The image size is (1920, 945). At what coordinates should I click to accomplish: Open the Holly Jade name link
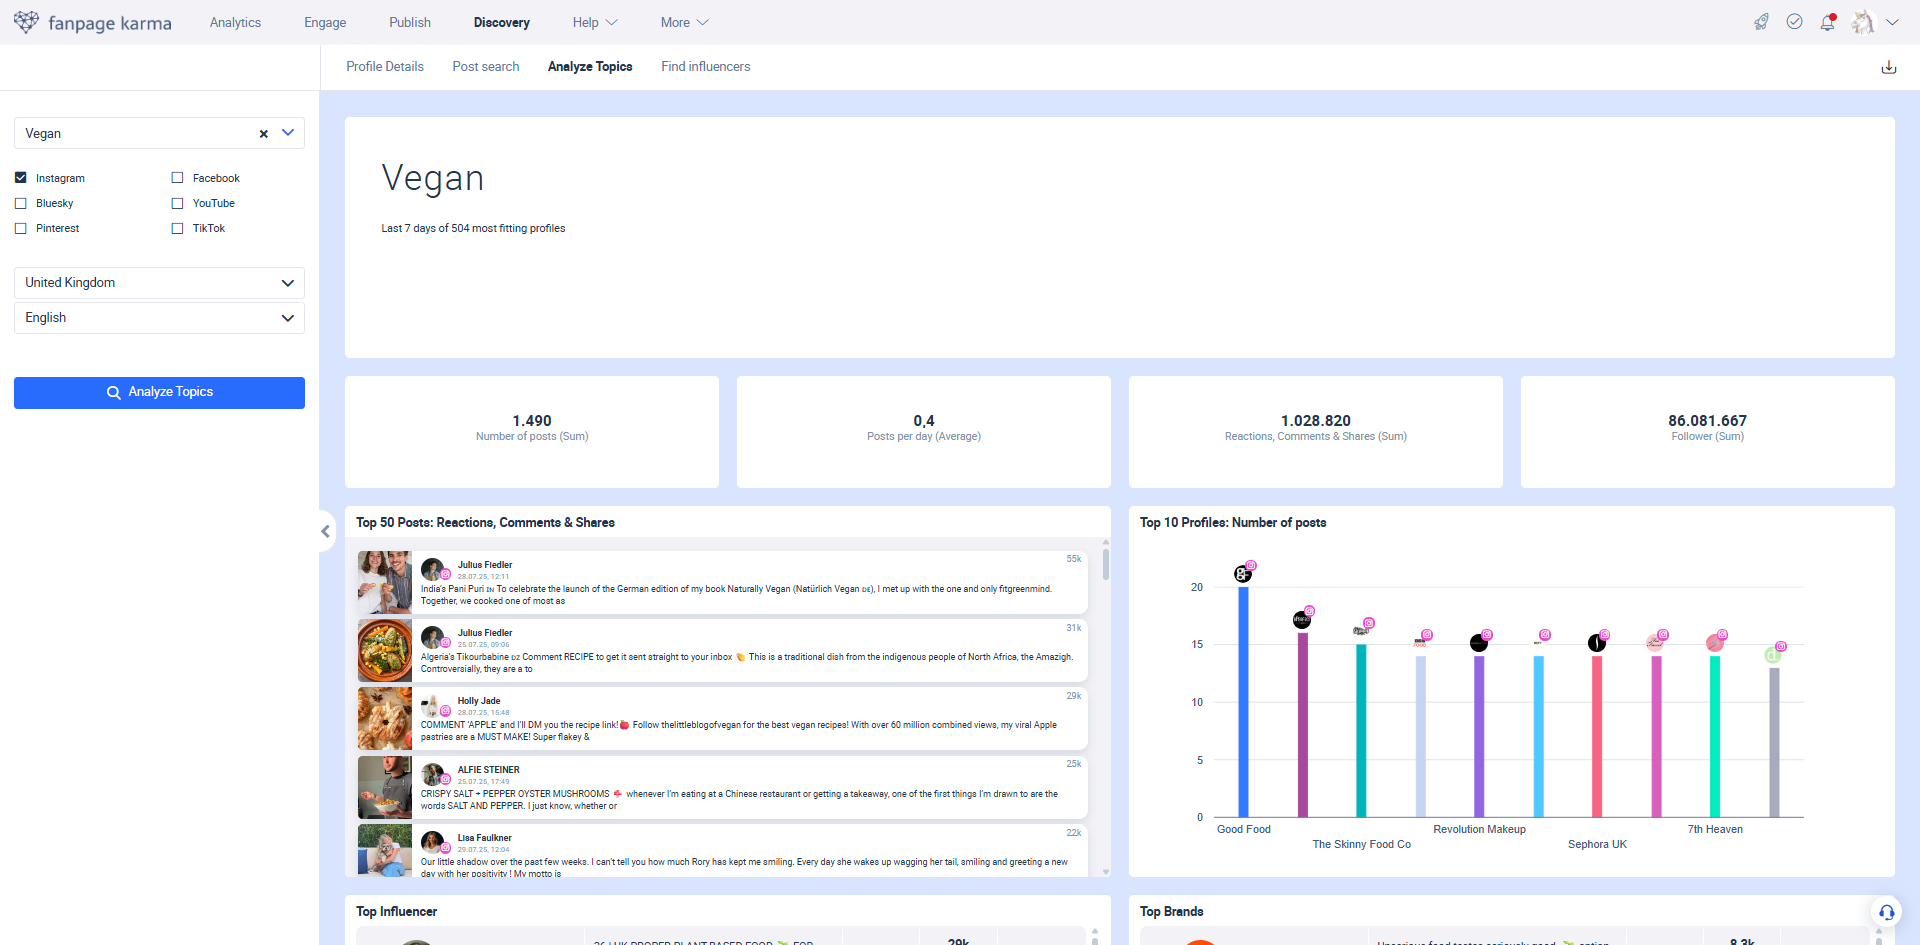tap(479, 701)
